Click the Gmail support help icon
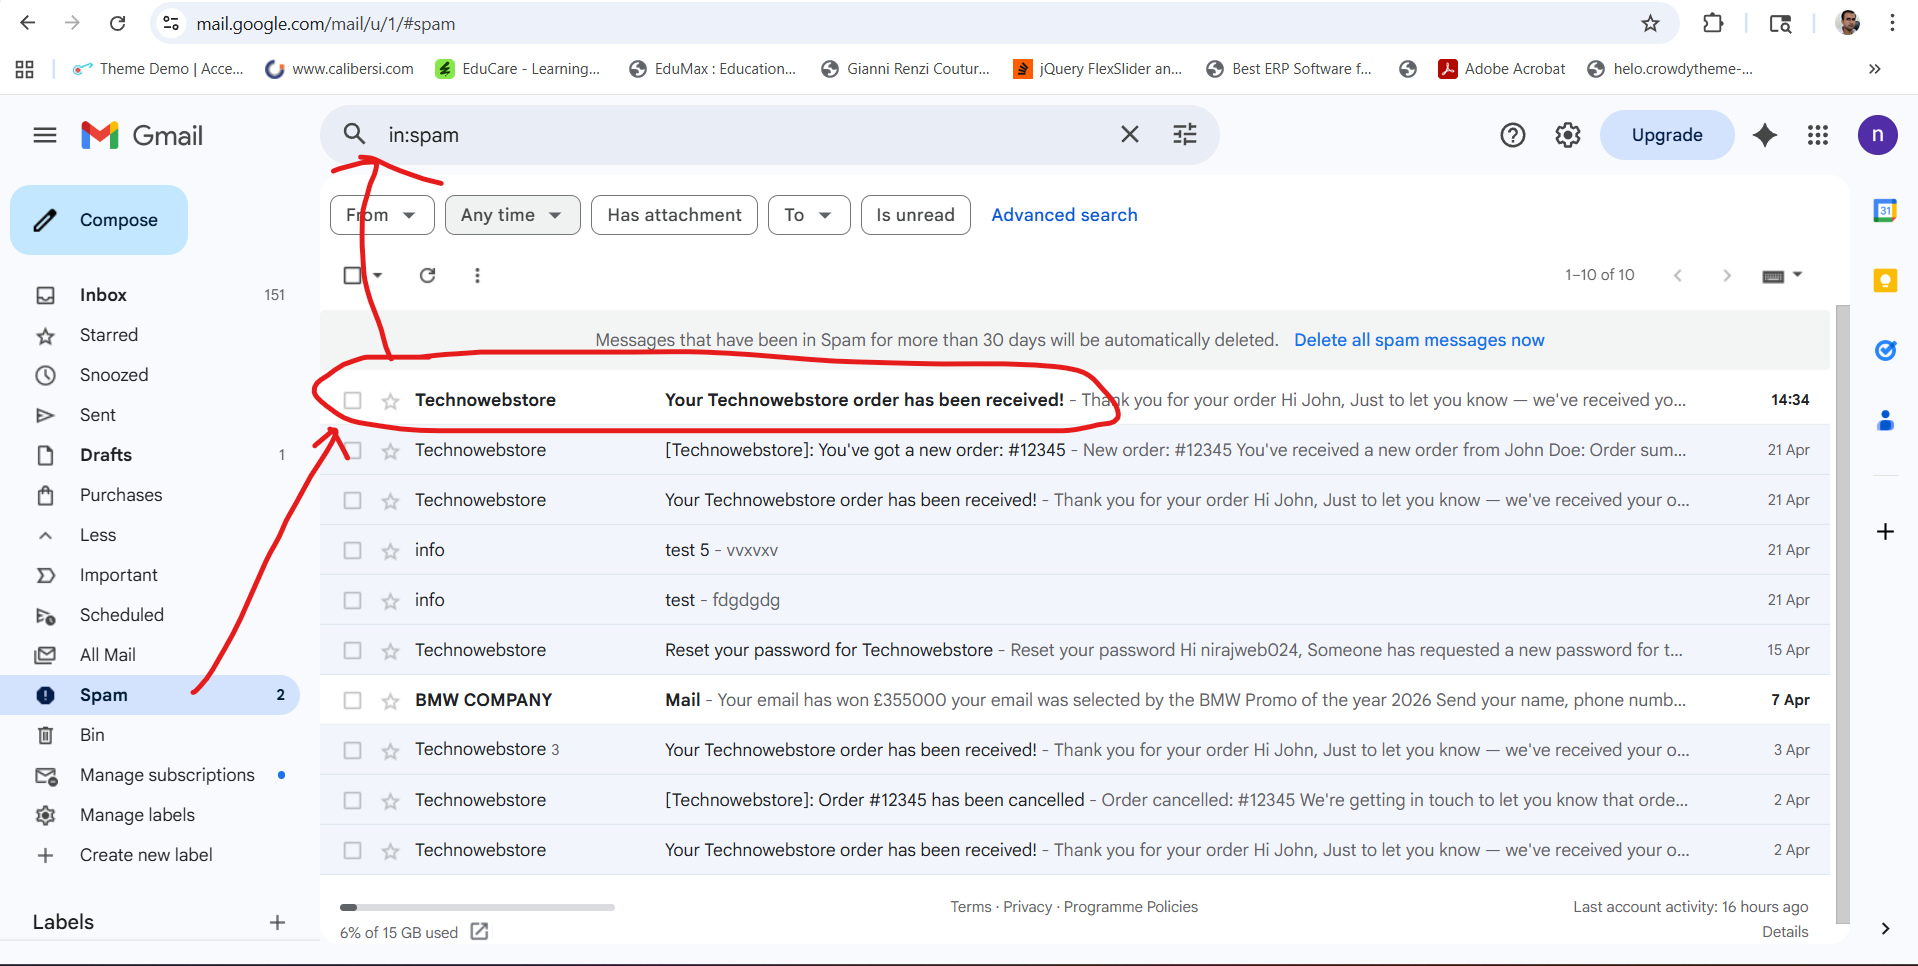Image resolution: width=1918 pixels, height=966 pixels. pyautogui.click(x=1512, y=135)
